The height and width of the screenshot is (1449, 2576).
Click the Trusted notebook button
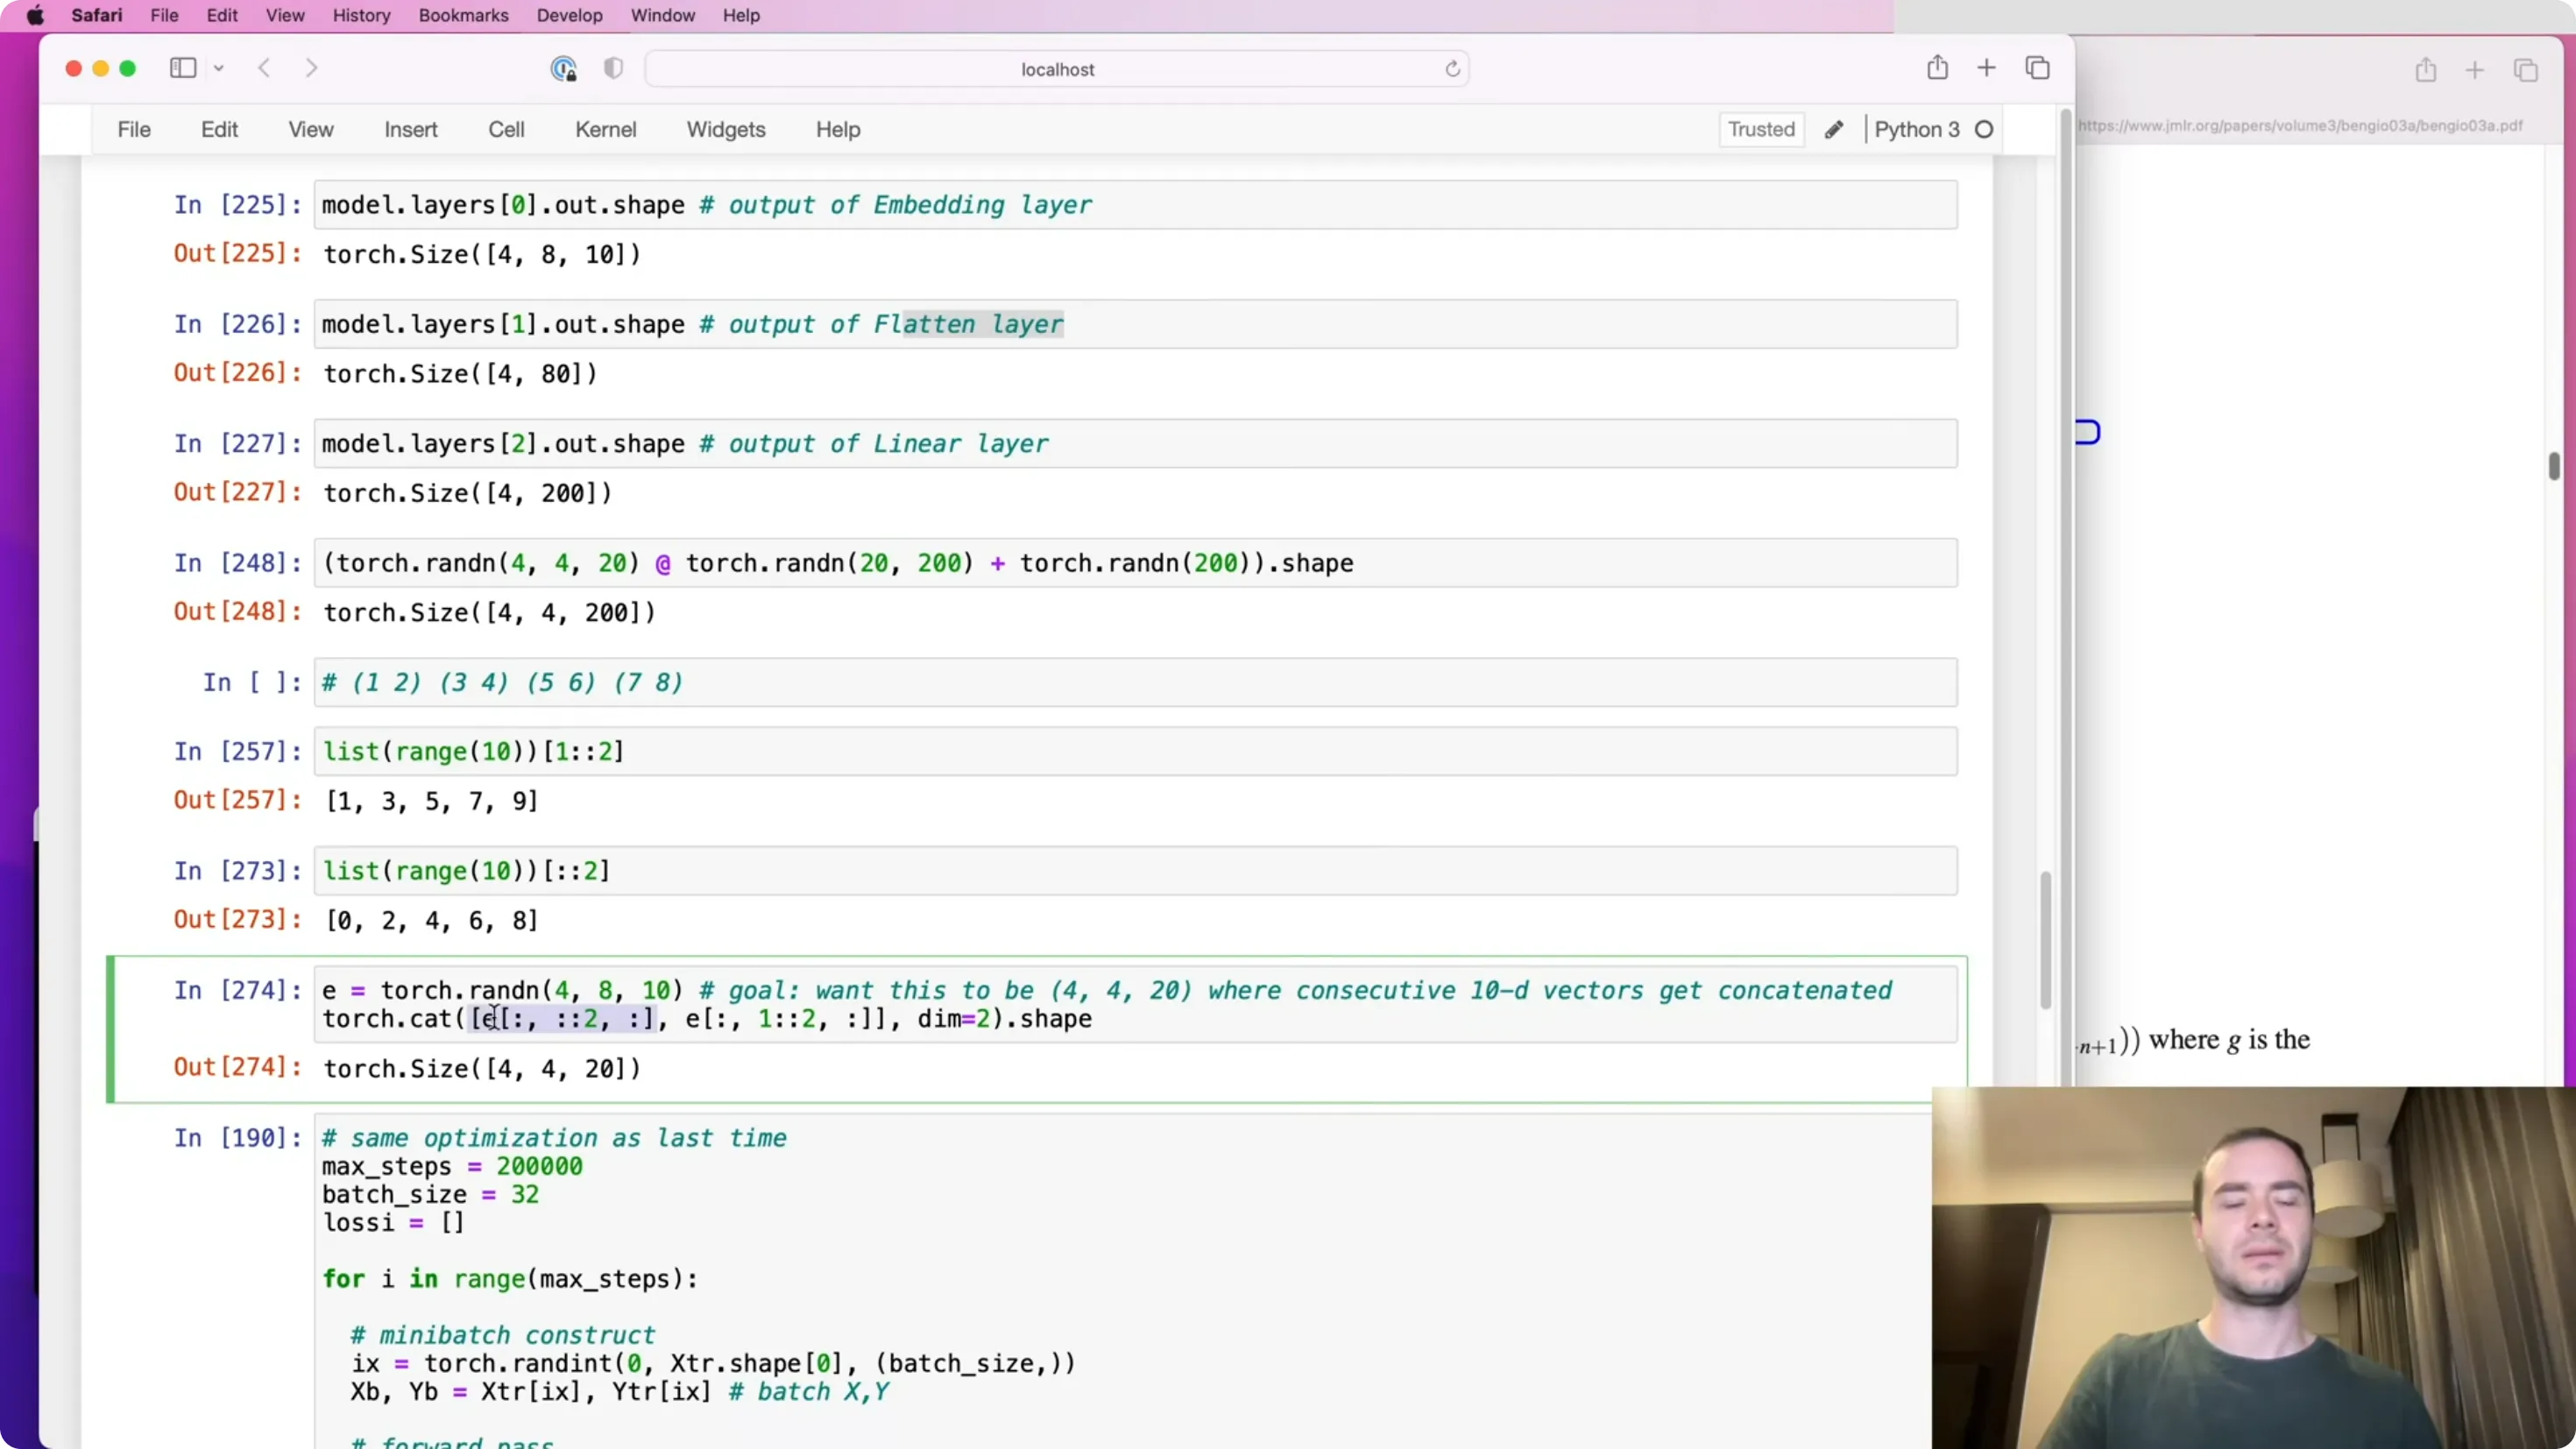tap(1761, 129)
